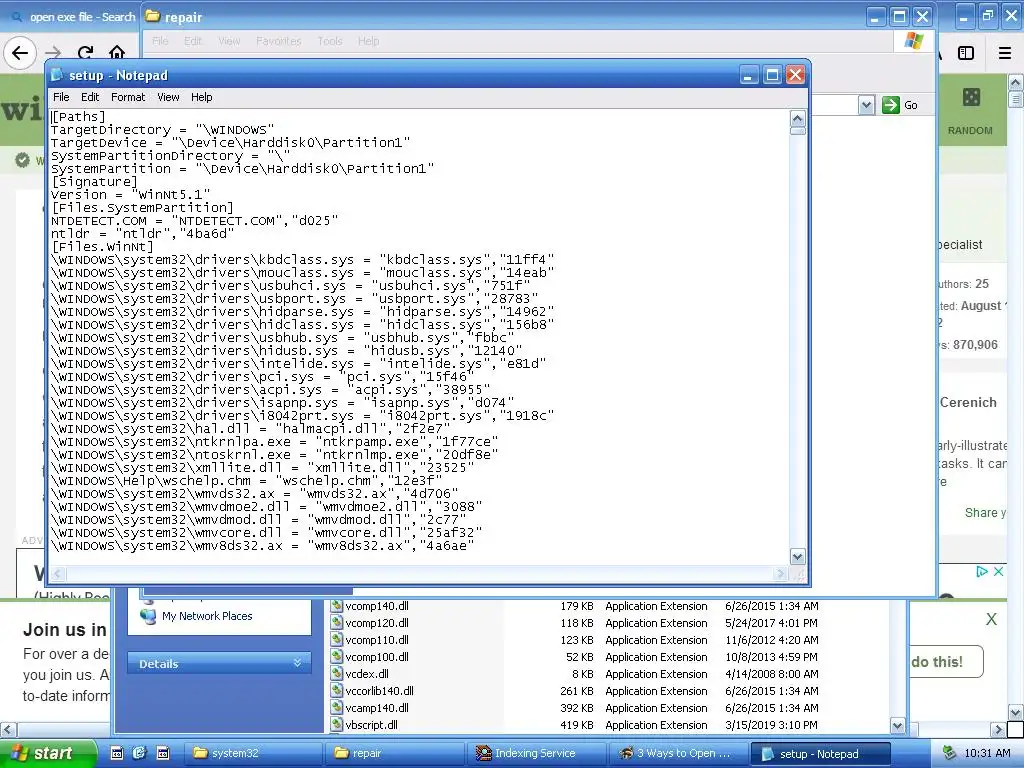
Task: Click the Start button
Action: (47, 753)
